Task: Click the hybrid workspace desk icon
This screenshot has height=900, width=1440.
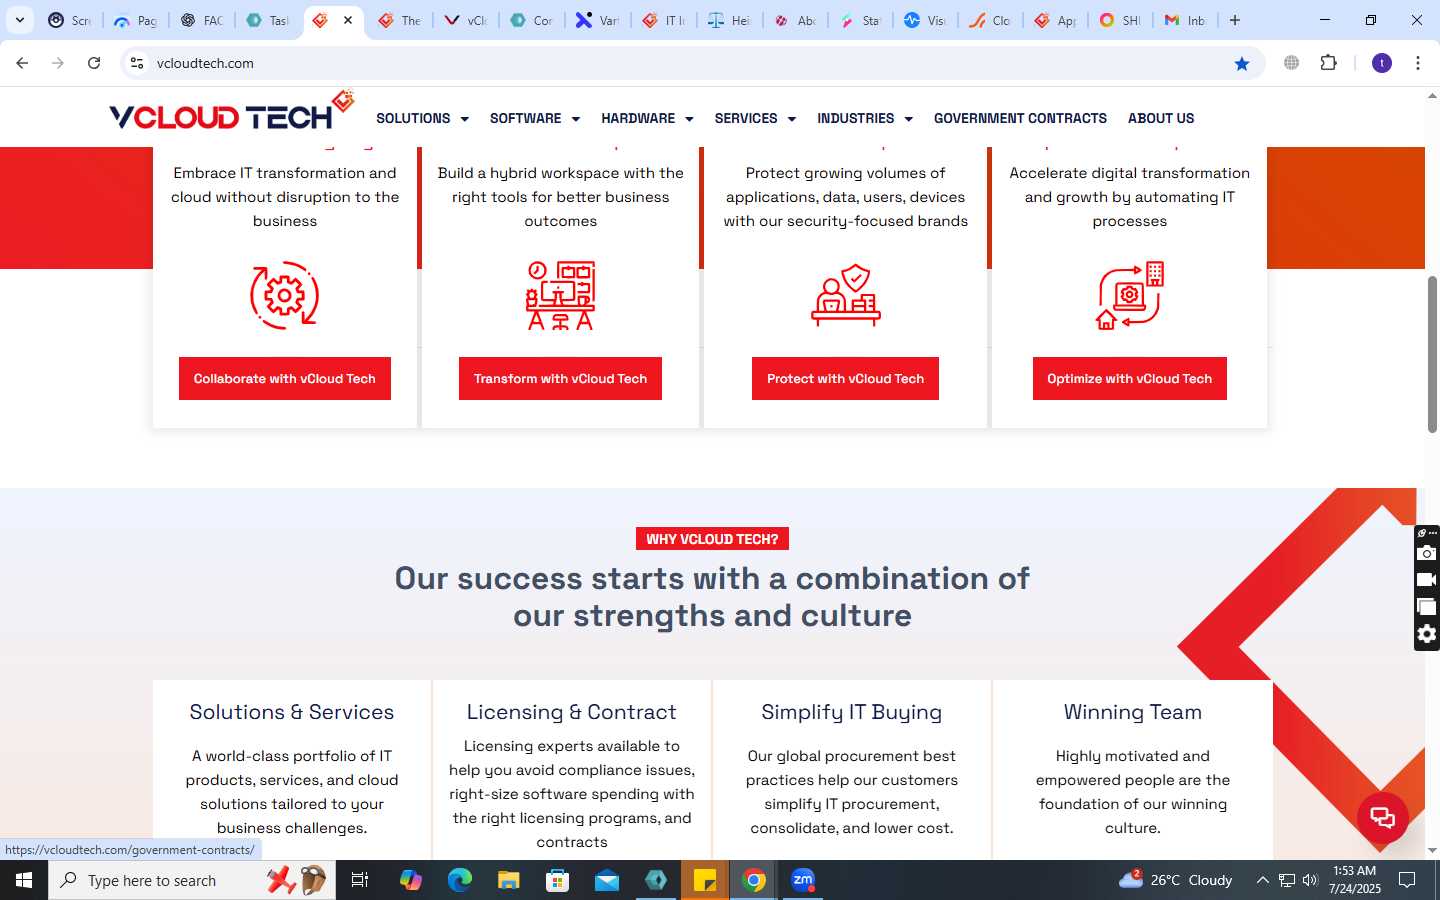Action: pyautogui.click(x=561, y=295)
